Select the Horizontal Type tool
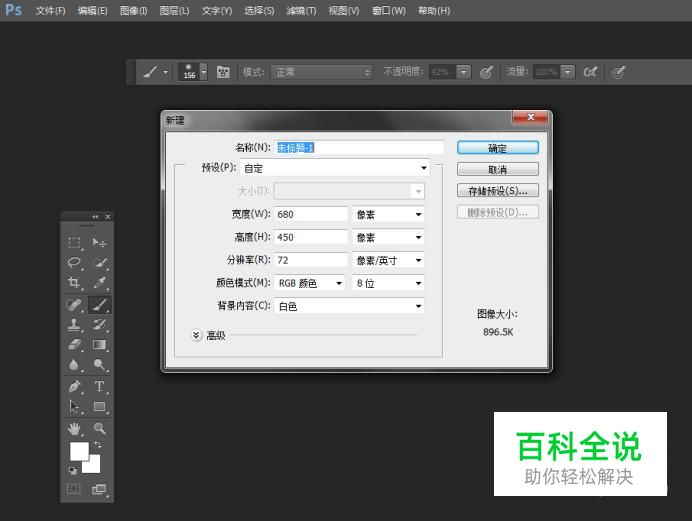 pyautogui.click(x=100, y=387)
